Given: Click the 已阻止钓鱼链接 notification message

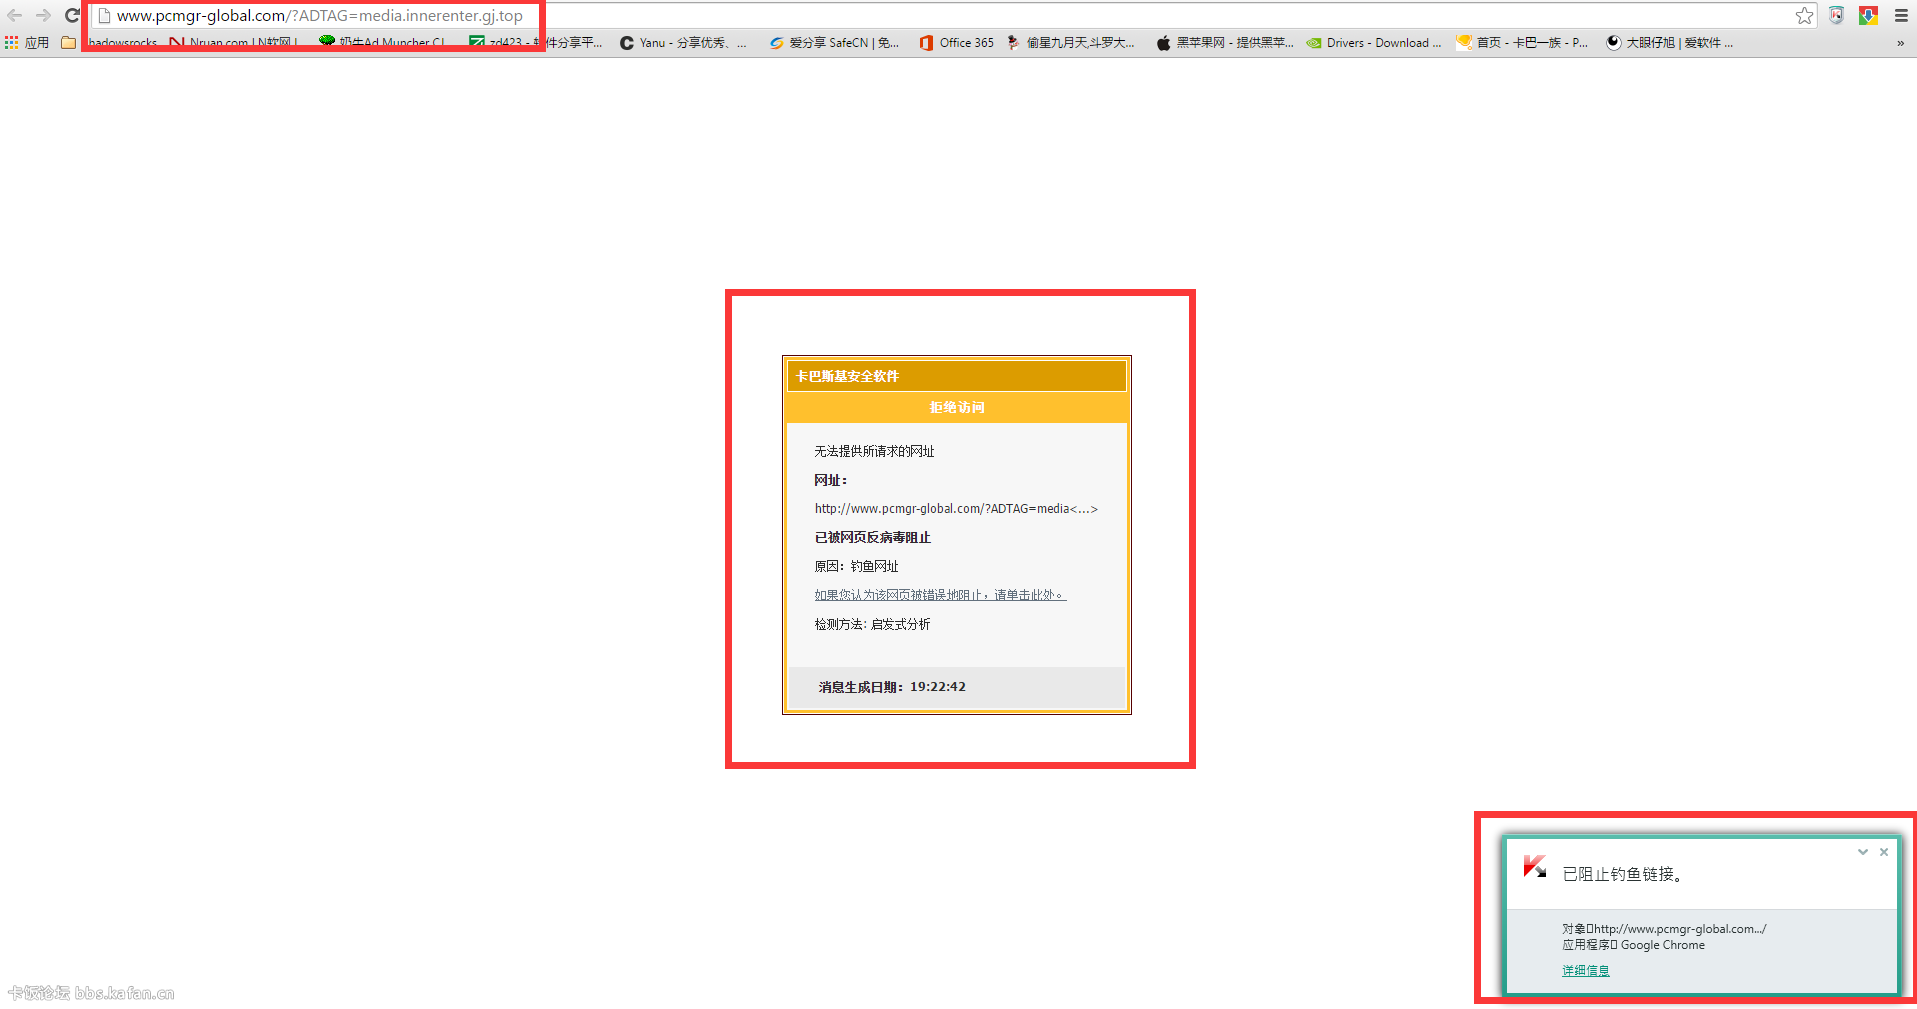Looking at the screenshot, I should (x=1622, y=874).
